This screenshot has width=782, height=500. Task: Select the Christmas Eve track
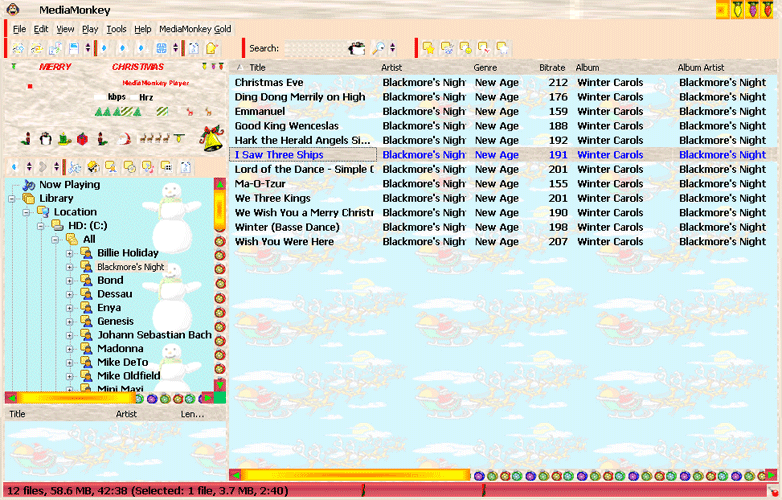point(504,83)
